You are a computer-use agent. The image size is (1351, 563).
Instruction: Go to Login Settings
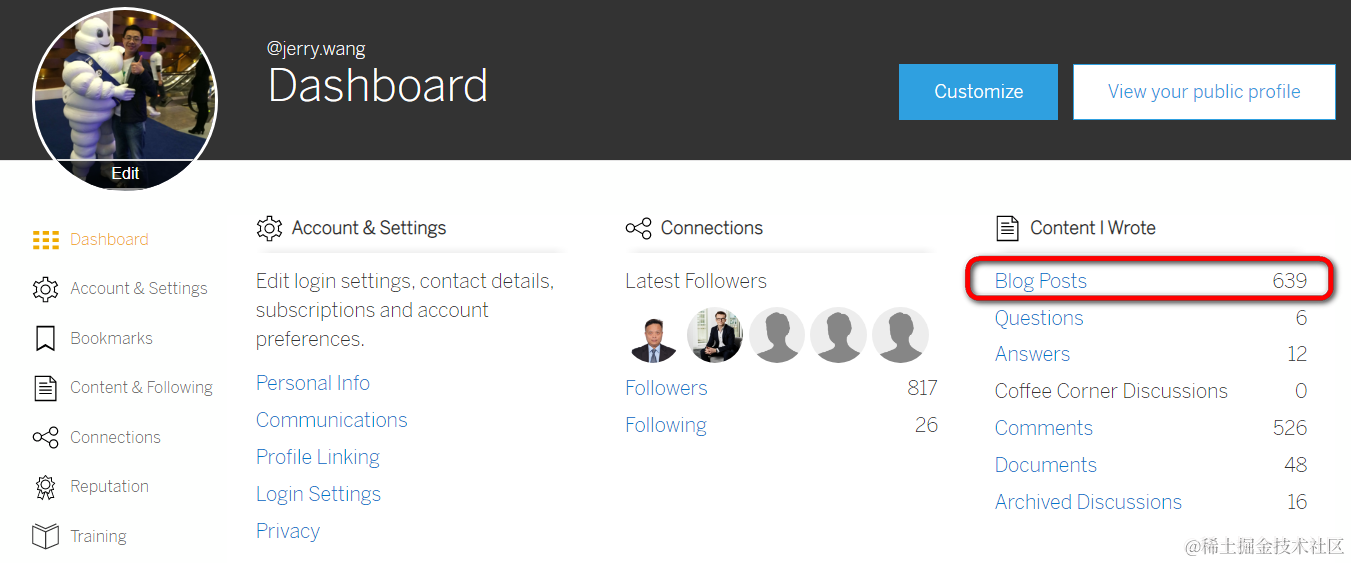point(318,494)
